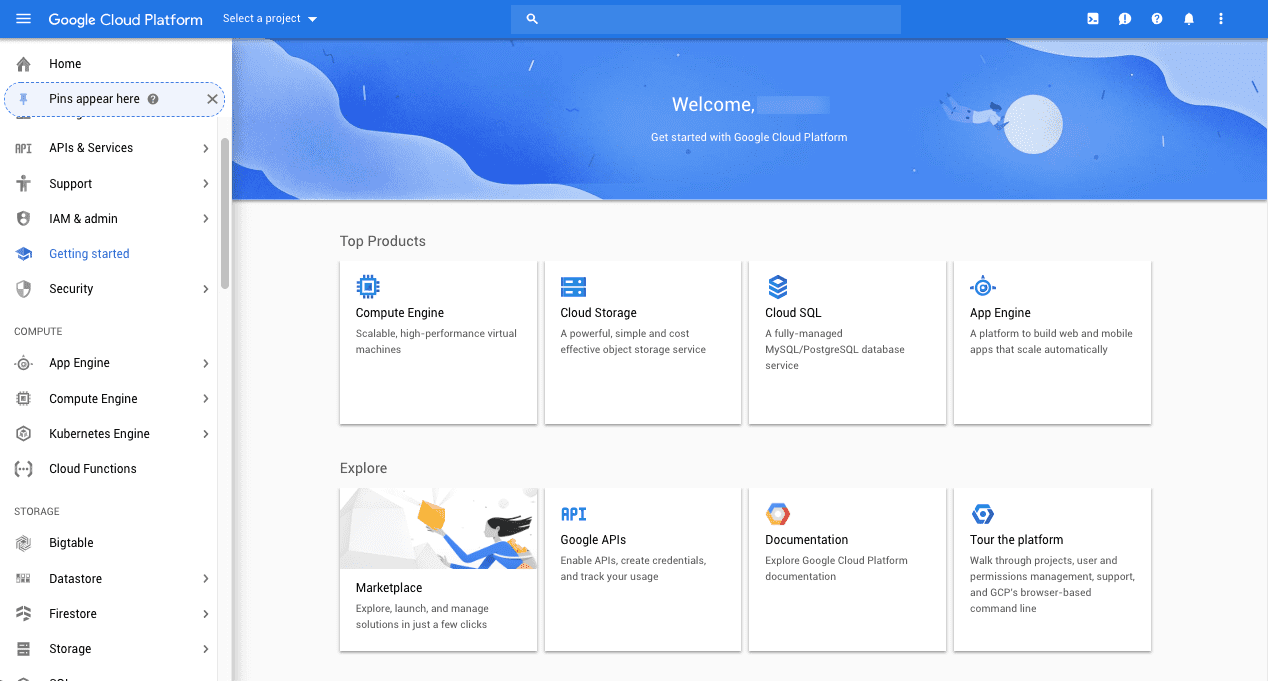Expand Security submenu arrow
Image resolution: width=1268 pixels, height=681 pixels.
click(x=205, y=289)
